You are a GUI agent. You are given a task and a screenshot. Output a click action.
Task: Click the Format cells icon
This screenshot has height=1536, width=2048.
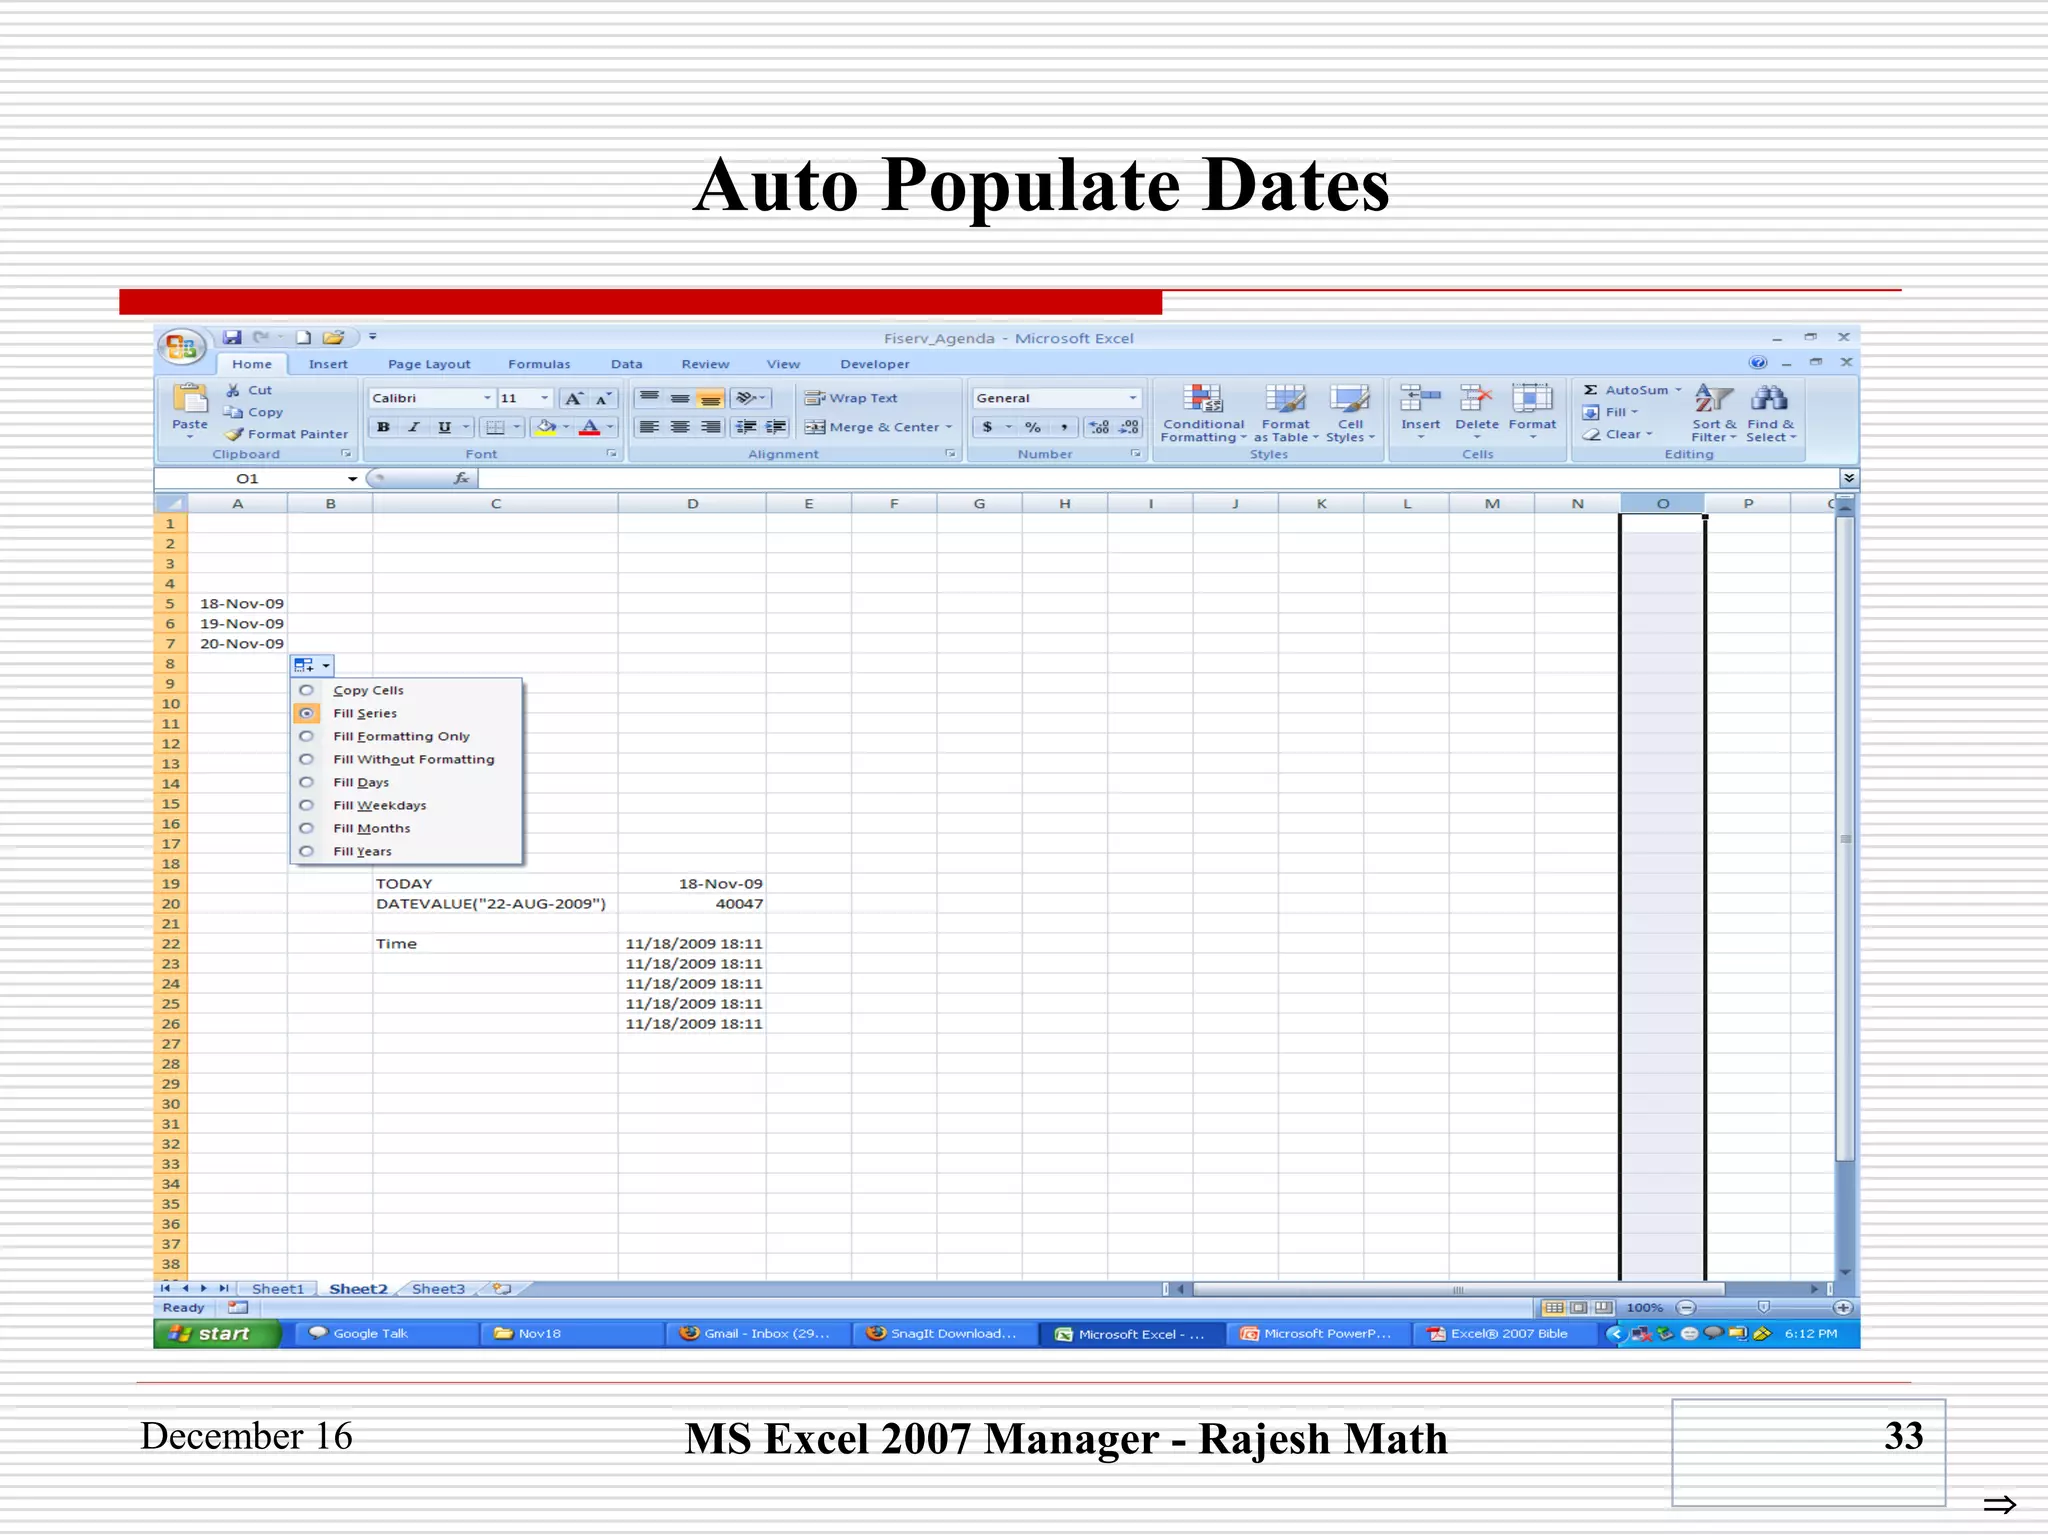point(1532,399)
